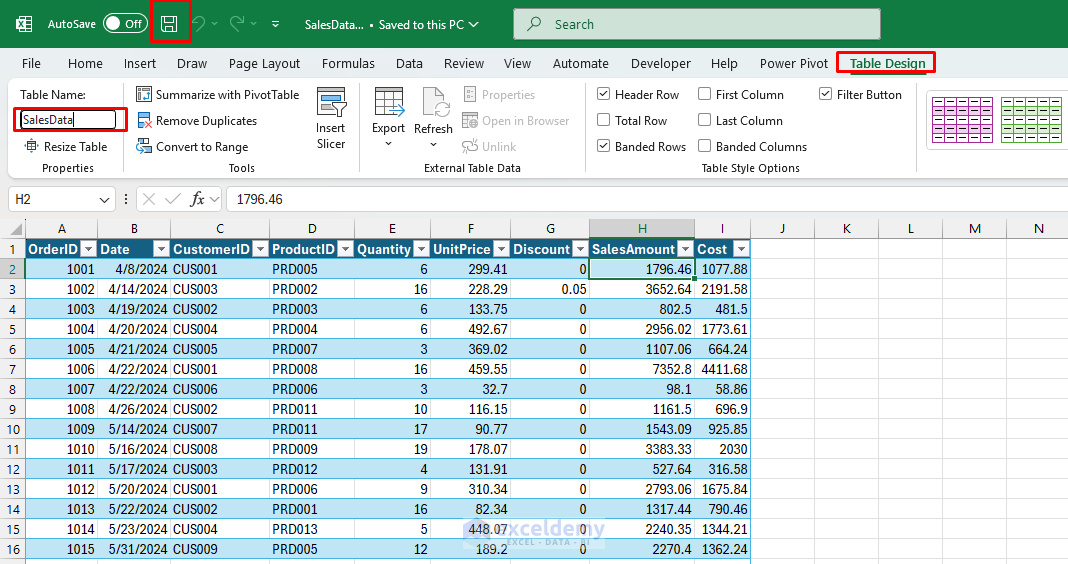
Task: Open the SalesAmount filter dropdown
Action: [x=685, y=249]
